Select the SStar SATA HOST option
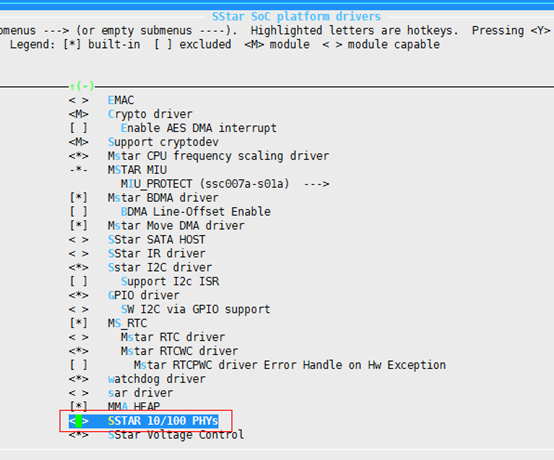 pos(156,240)
